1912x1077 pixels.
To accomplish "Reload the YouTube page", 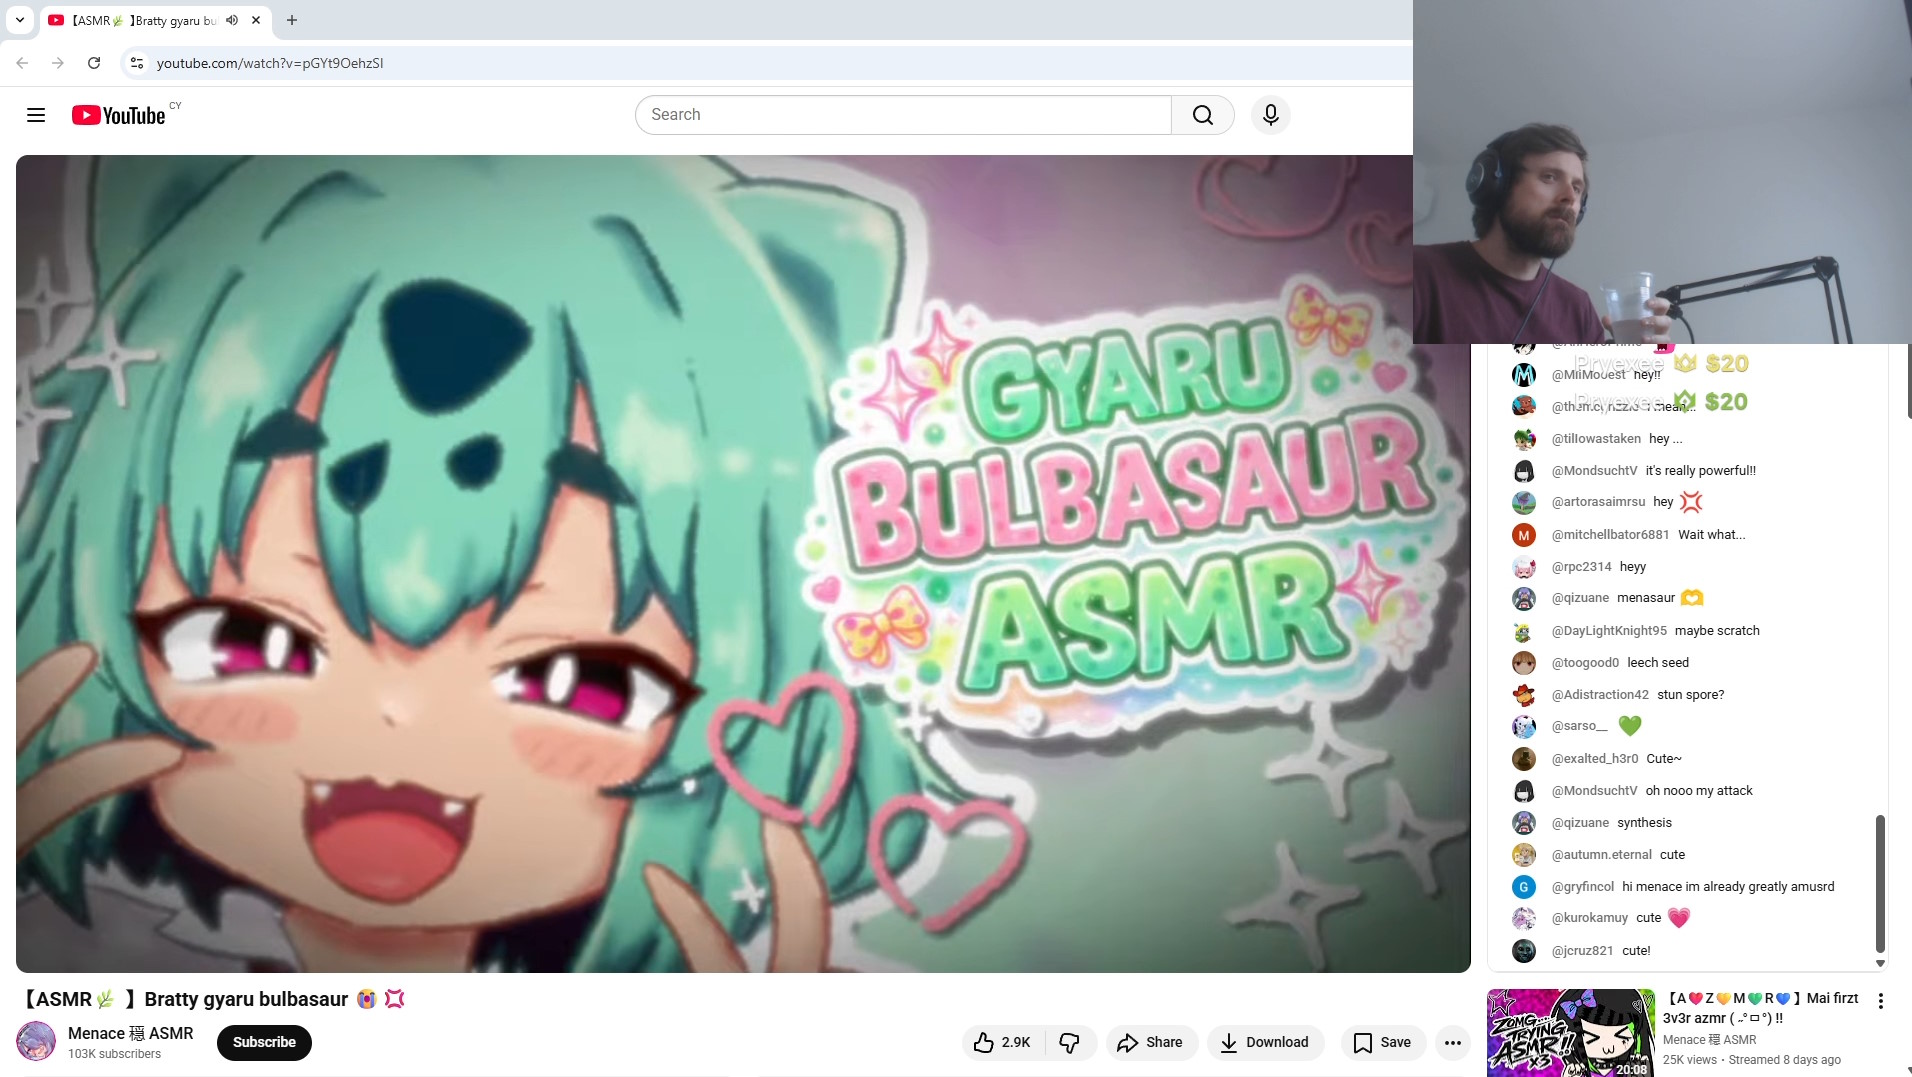I will click(x=94, y=63).
